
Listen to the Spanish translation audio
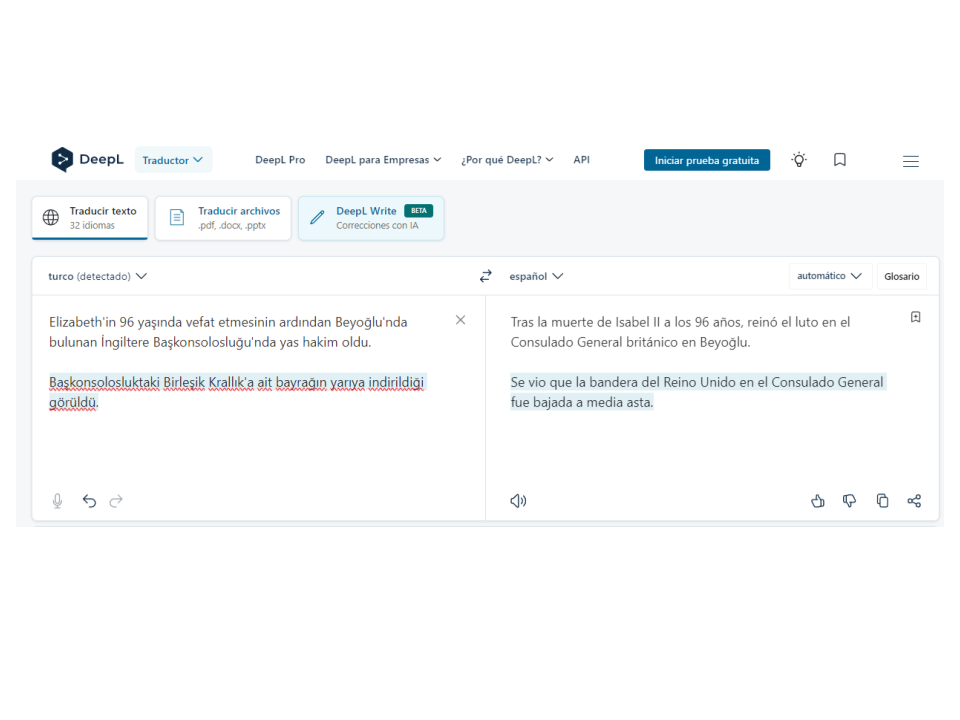tap(518, 501)
